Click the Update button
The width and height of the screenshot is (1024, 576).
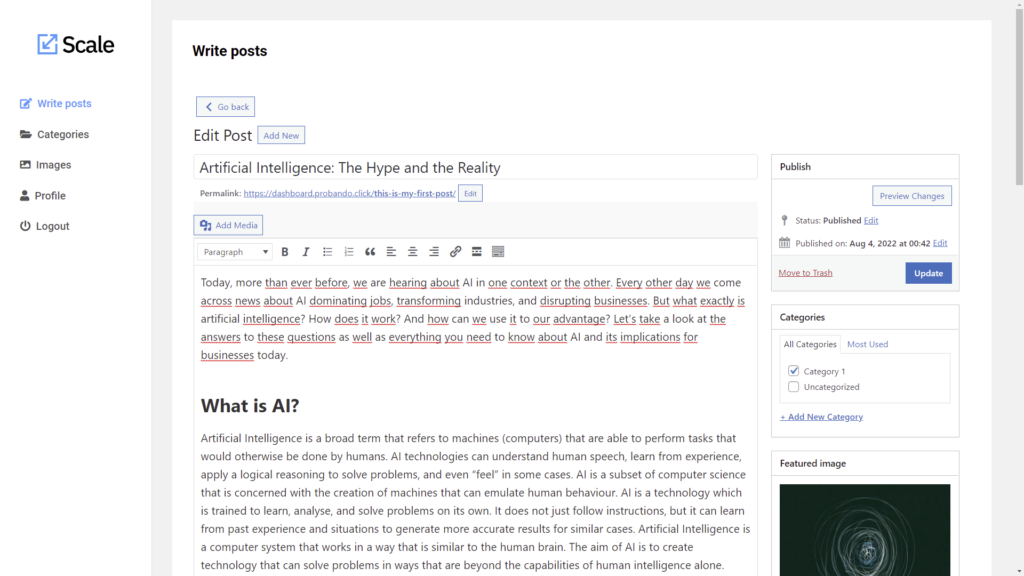(x=928, y=272)
